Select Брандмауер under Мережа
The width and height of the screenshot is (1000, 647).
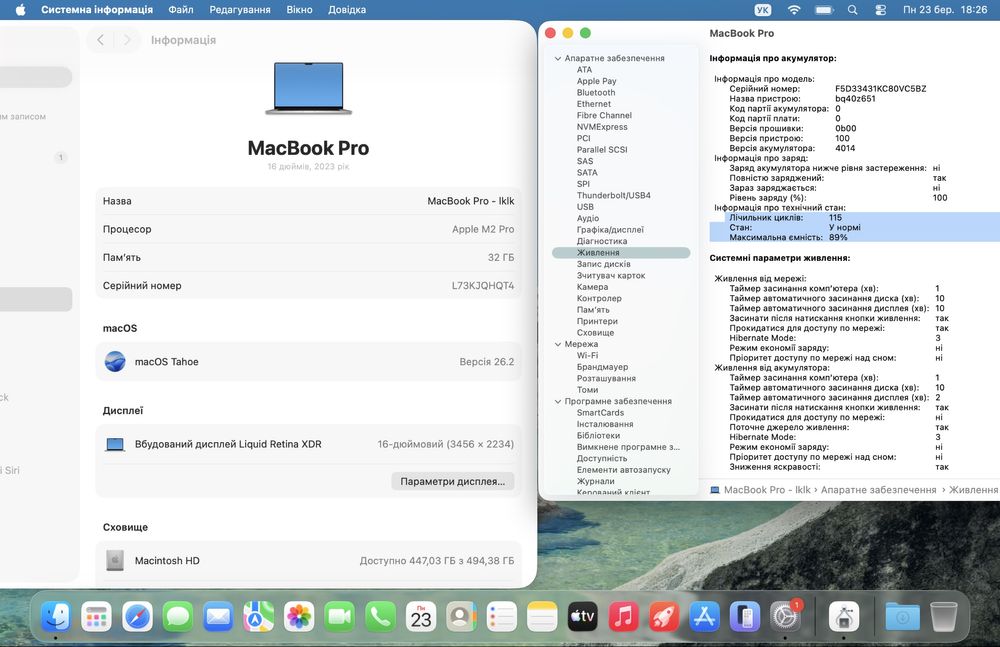click(602, 367)
